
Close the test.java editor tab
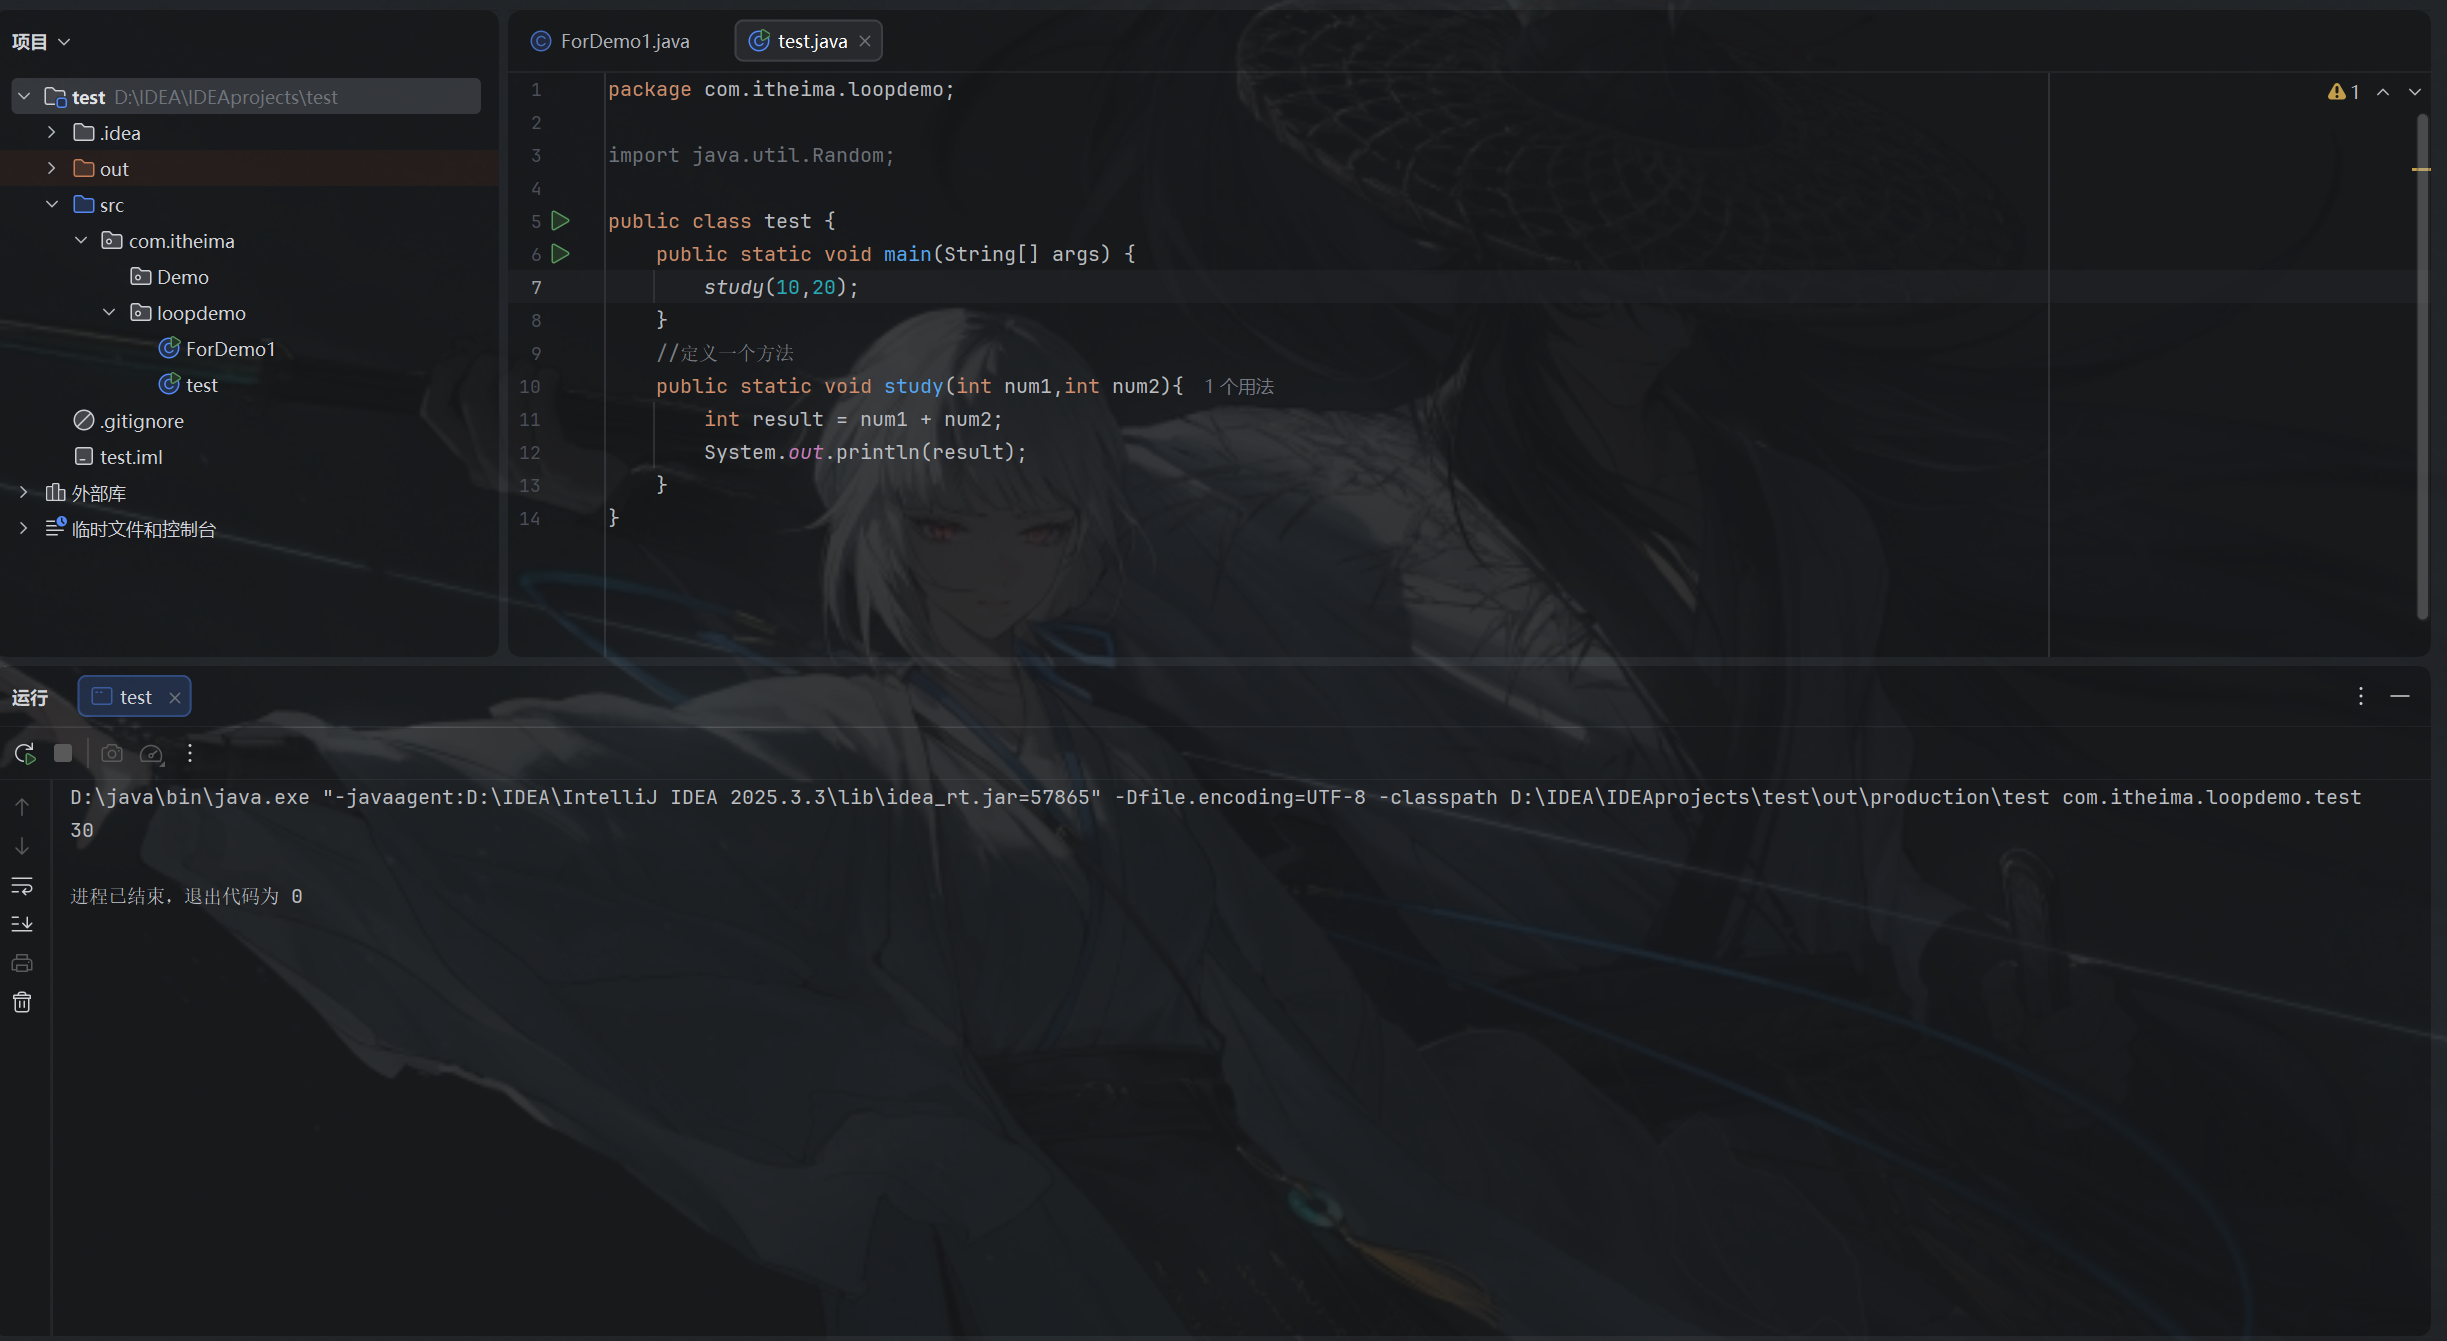[x=865, y=41]
